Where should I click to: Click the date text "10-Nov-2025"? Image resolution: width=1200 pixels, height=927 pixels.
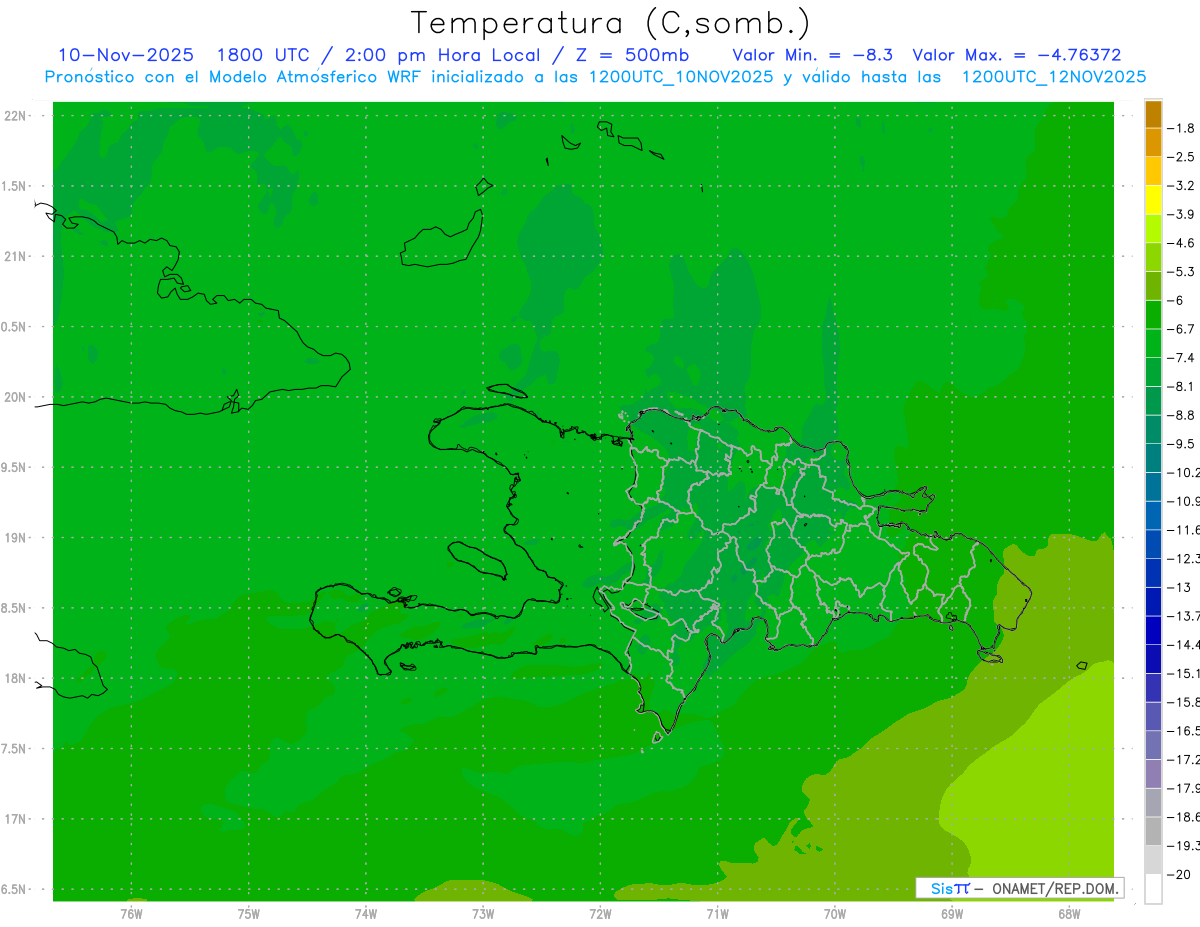coord(126,55)
